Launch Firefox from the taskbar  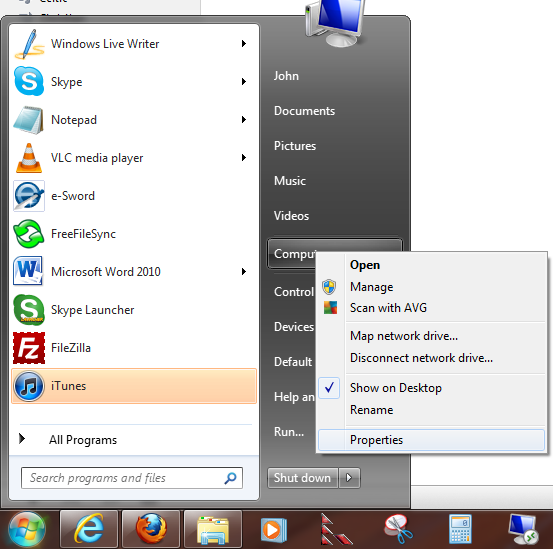151,529
